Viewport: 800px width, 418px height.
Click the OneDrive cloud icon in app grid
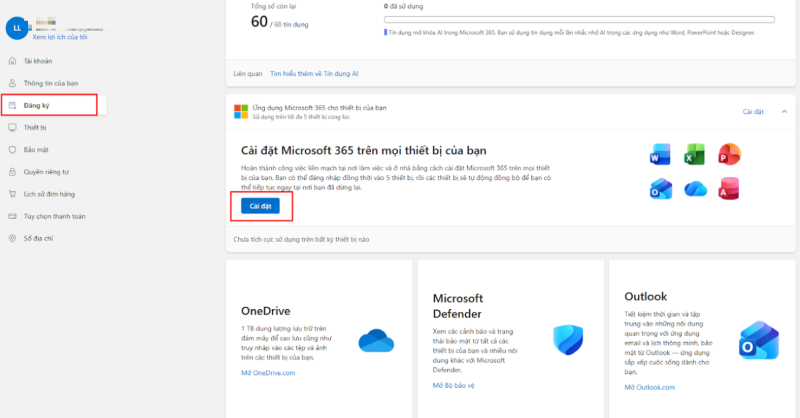[695, 189]
